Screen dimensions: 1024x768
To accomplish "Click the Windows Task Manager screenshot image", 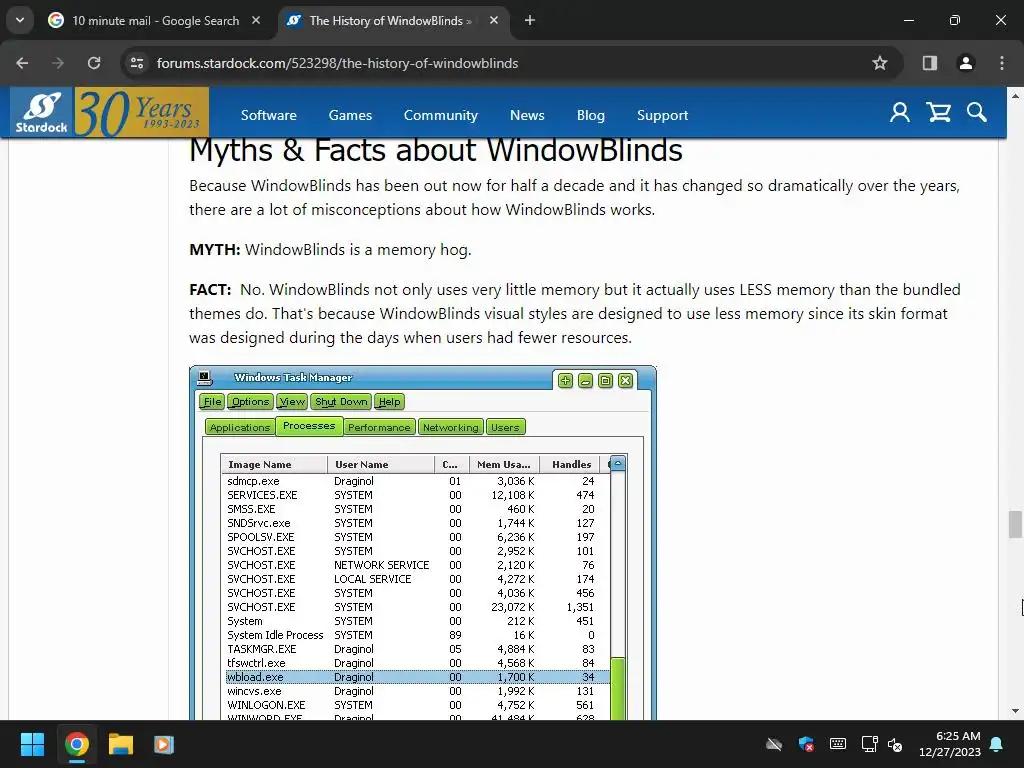I will 423,543.
